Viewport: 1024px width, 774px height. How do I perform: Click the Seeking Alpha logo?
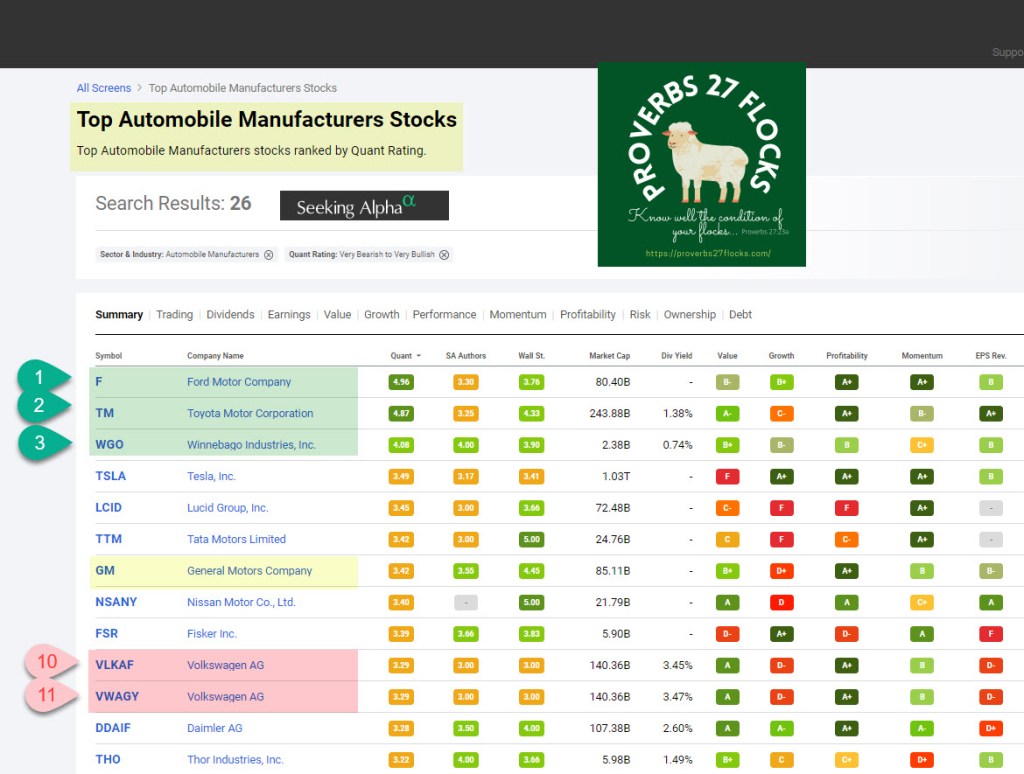pyautogui.click(x=364, y=206)
